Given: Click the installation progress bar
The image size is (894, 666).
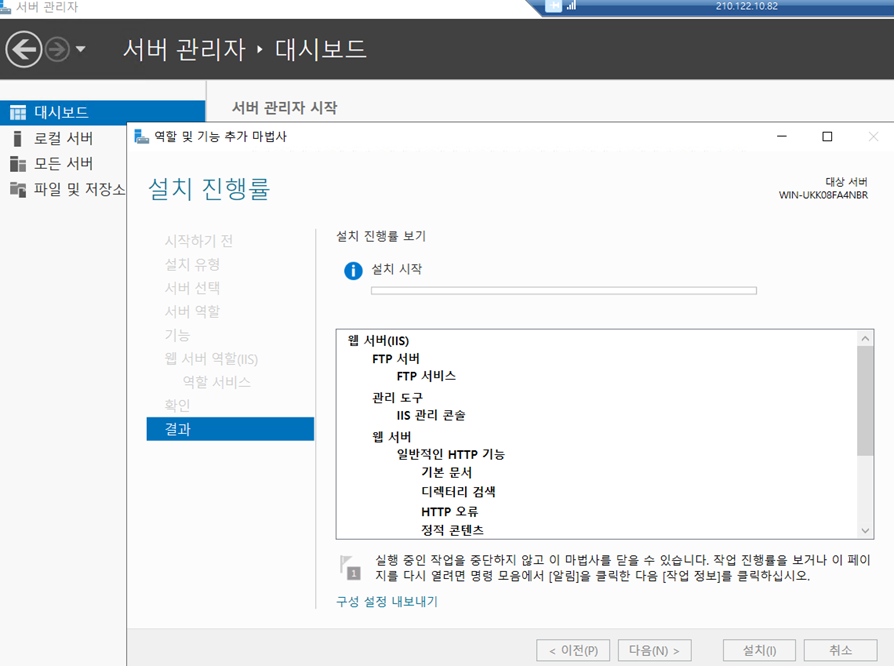Looking at the screenshot, I should 563,291.
